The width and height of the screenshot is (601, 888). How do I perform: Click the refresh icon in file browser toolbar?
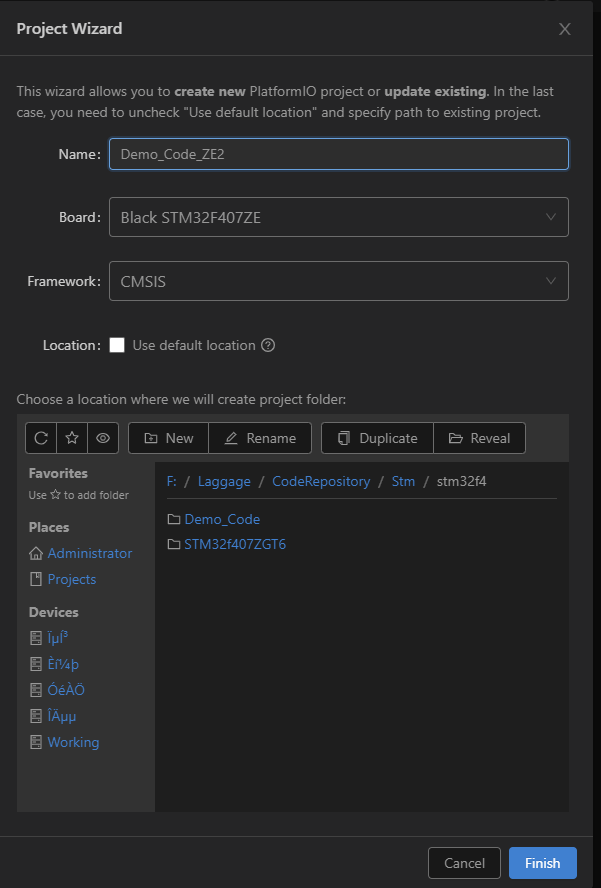pyautogui.click(x=41, y=438)
